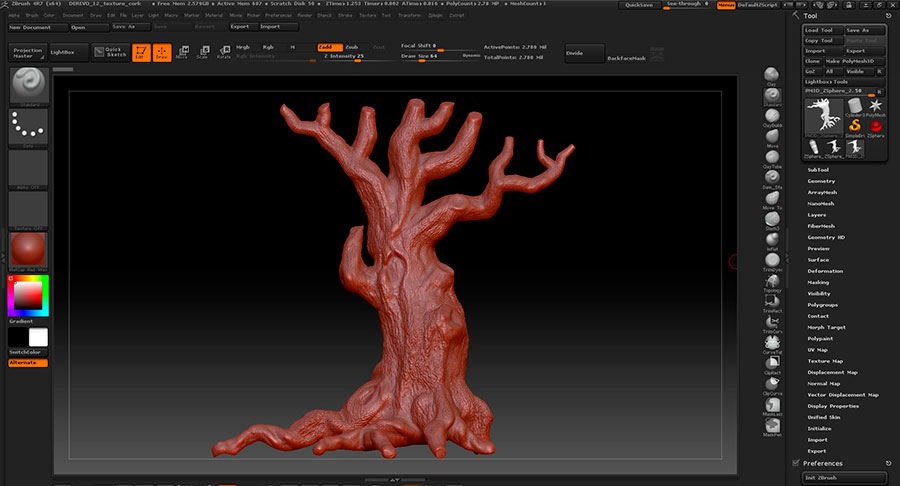Enable Rgb paint mode

coord(268,47)
